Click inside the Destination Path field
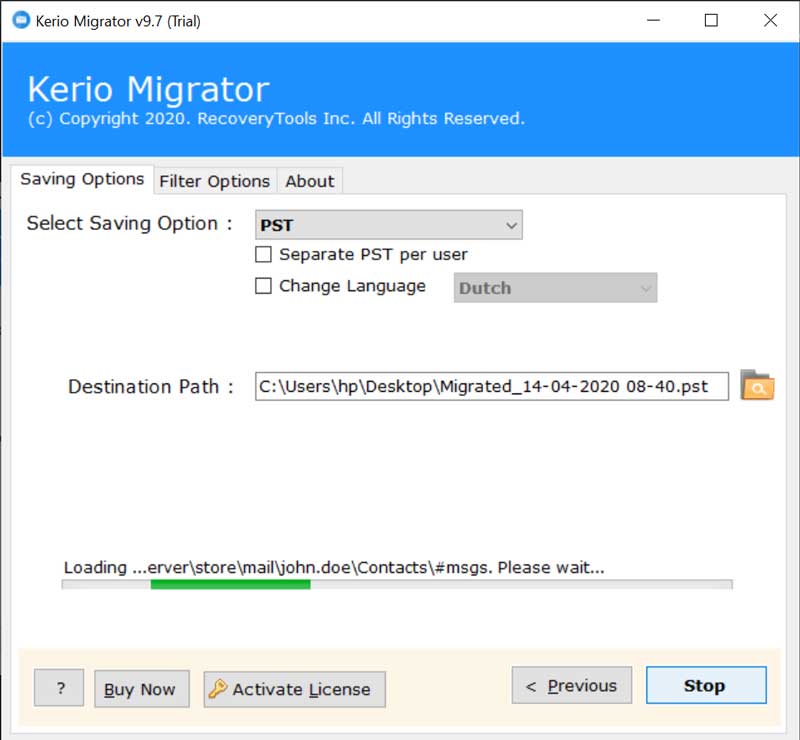 492,386
